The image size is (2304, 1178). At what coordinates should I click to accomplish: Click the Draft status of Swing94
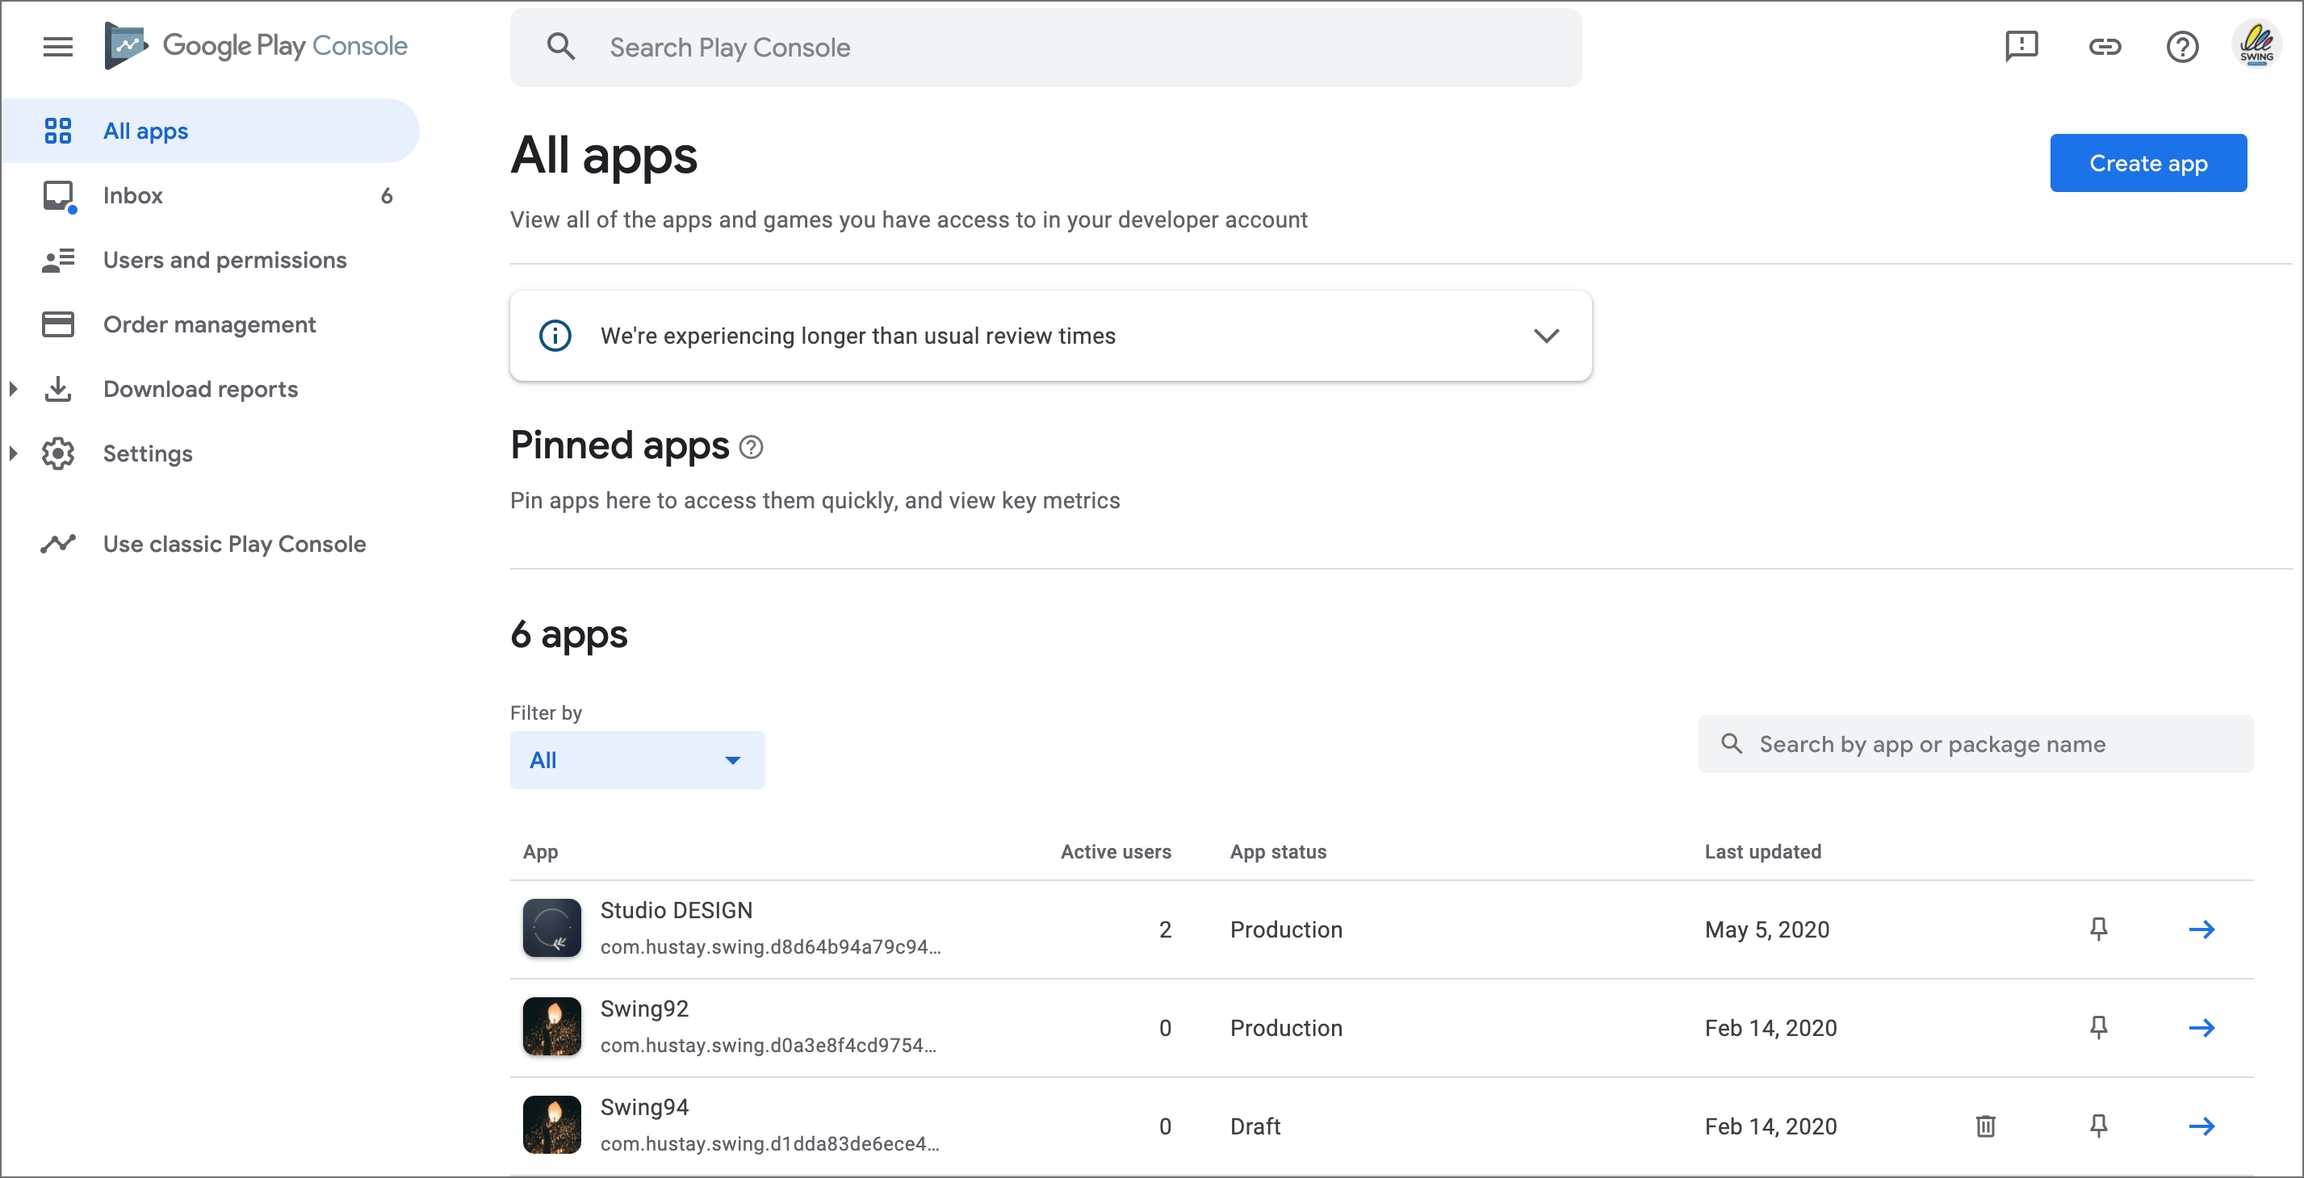[x=1255, y=1127]
